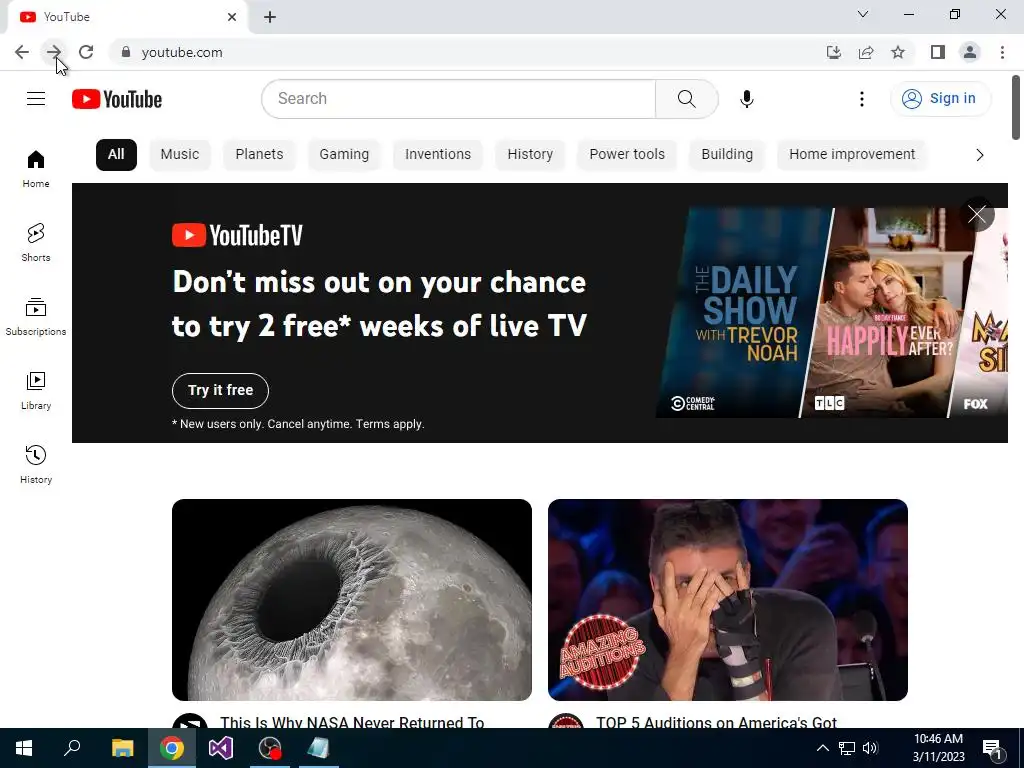Select the Gaming chip
1024x768 pixels.
click(x=344, y=155)
